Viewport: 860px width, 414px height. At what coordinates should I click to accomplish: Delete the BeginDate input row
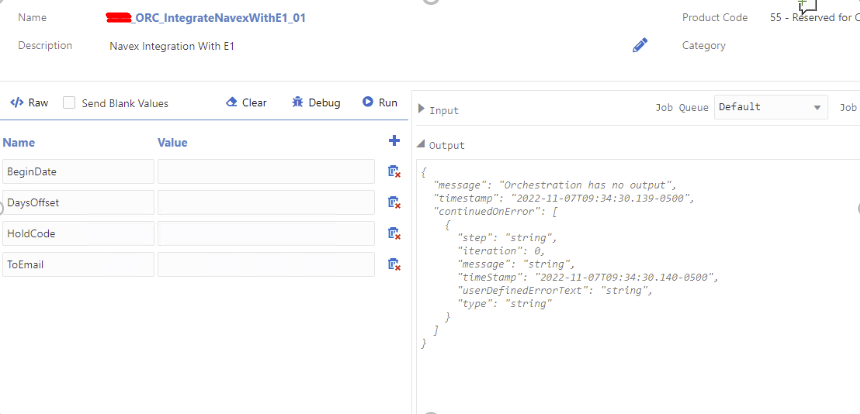click(x=394, y=172)
